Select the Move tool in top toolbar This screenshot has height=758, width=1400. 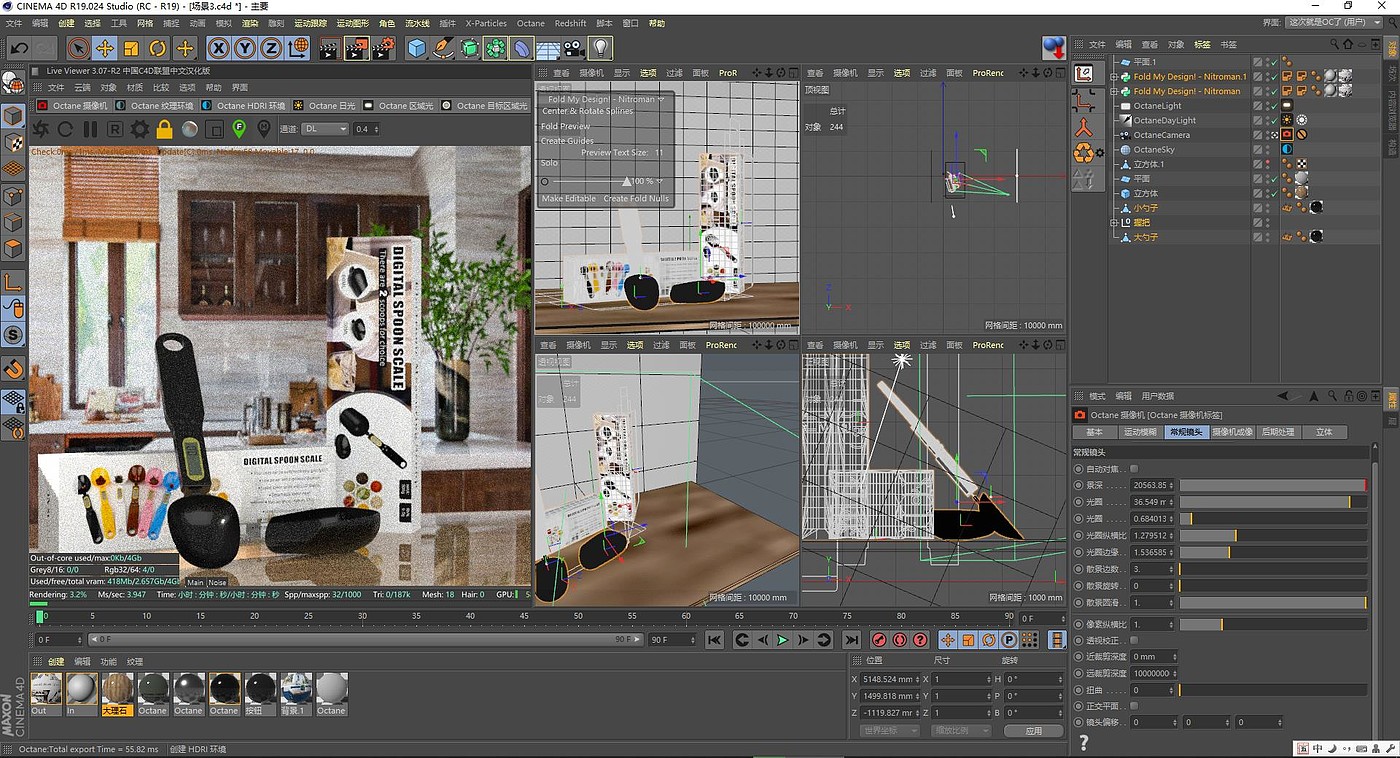point(104,48)
